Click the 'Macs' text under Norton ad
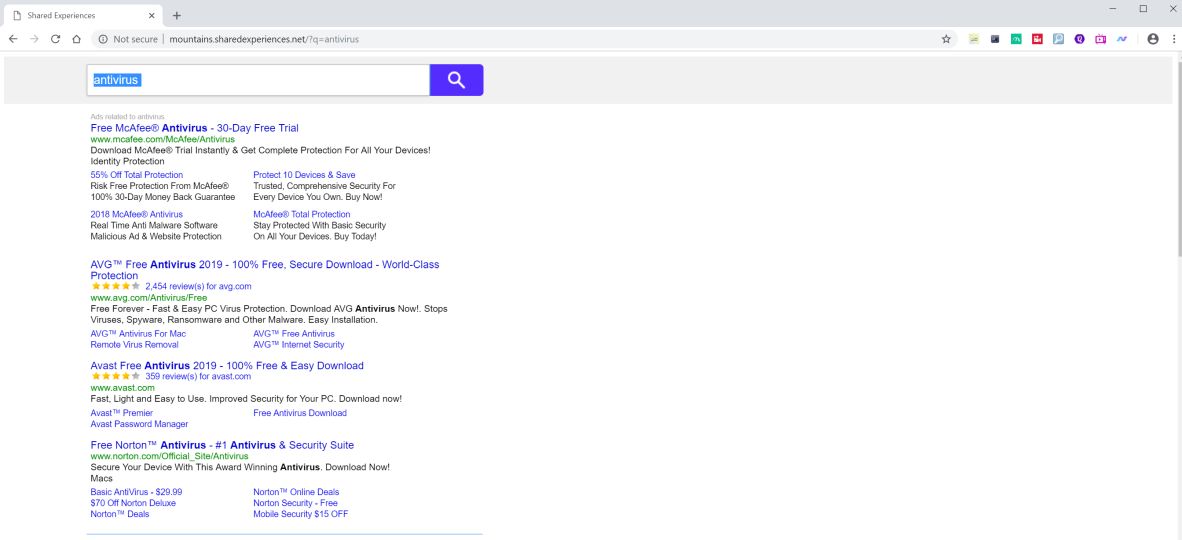The height and width of the screenshot is (540, 1182). [x=101, y=478]
